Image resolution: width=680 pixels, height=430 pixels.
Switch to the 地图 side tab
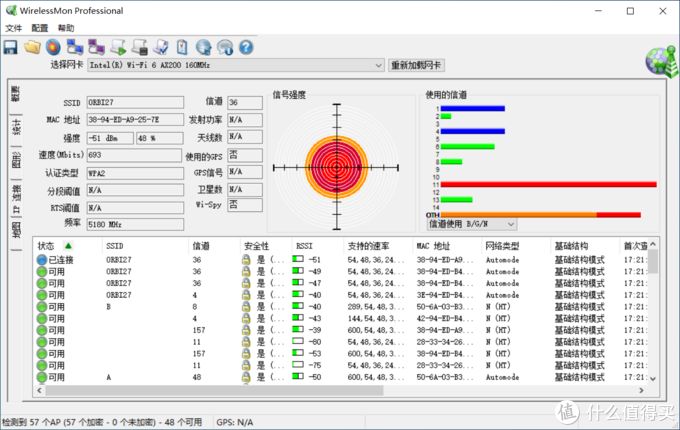[x=16, y=230]
